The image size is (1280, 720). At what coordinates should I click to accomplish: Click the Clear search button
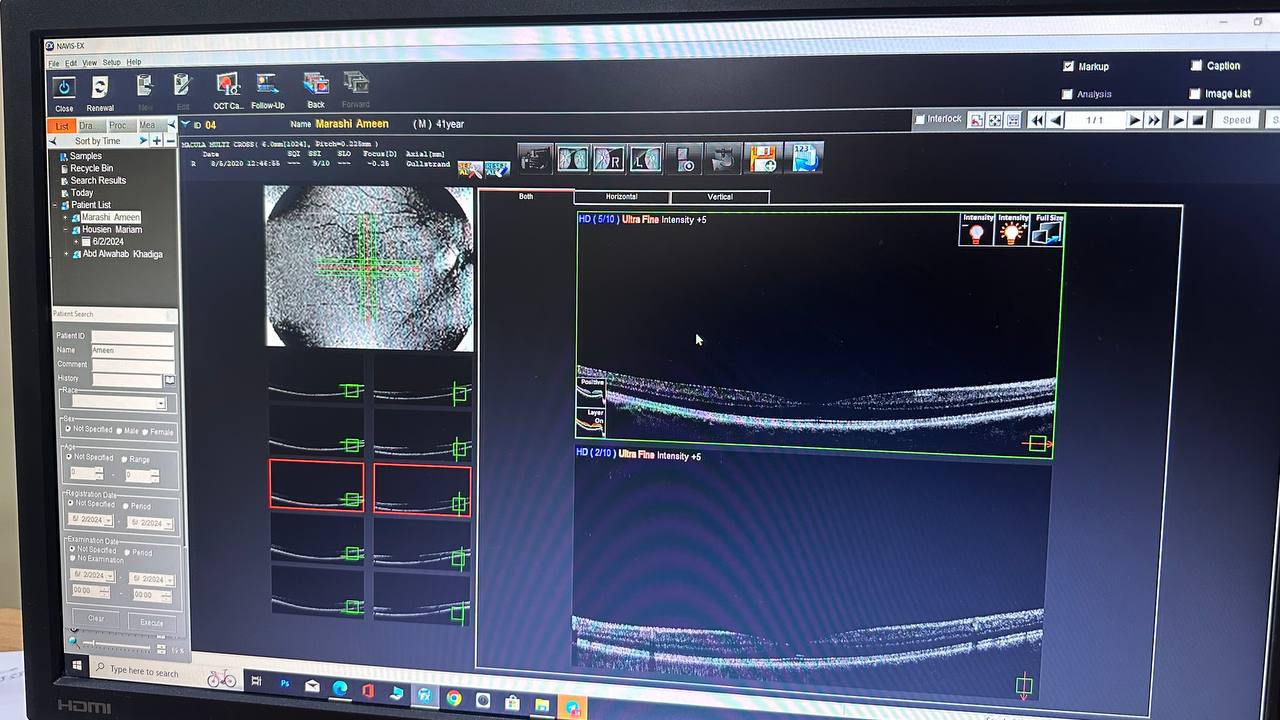pos(96,619)
